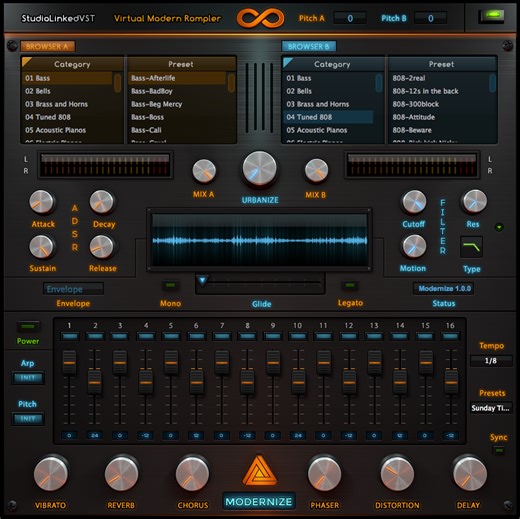
Task: Select Bass-Boss preset
Action: [177, 117]
